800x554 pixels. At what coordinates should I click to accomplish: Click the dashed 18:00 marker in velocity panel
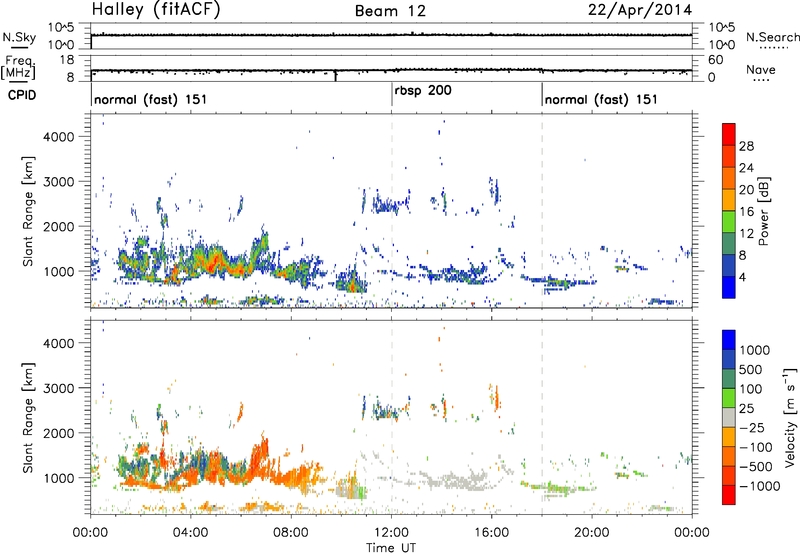coord(542,418)
